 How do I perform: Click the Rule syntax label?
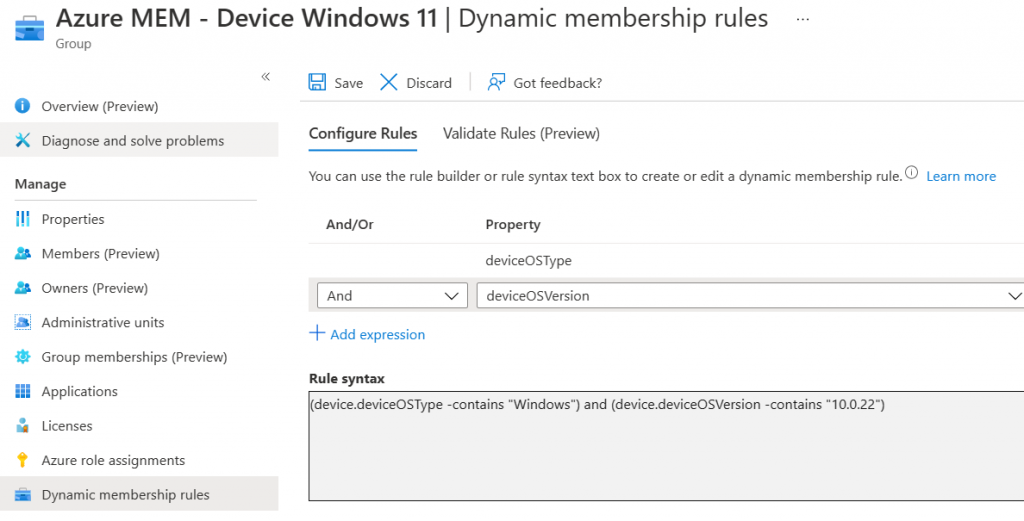347,379
